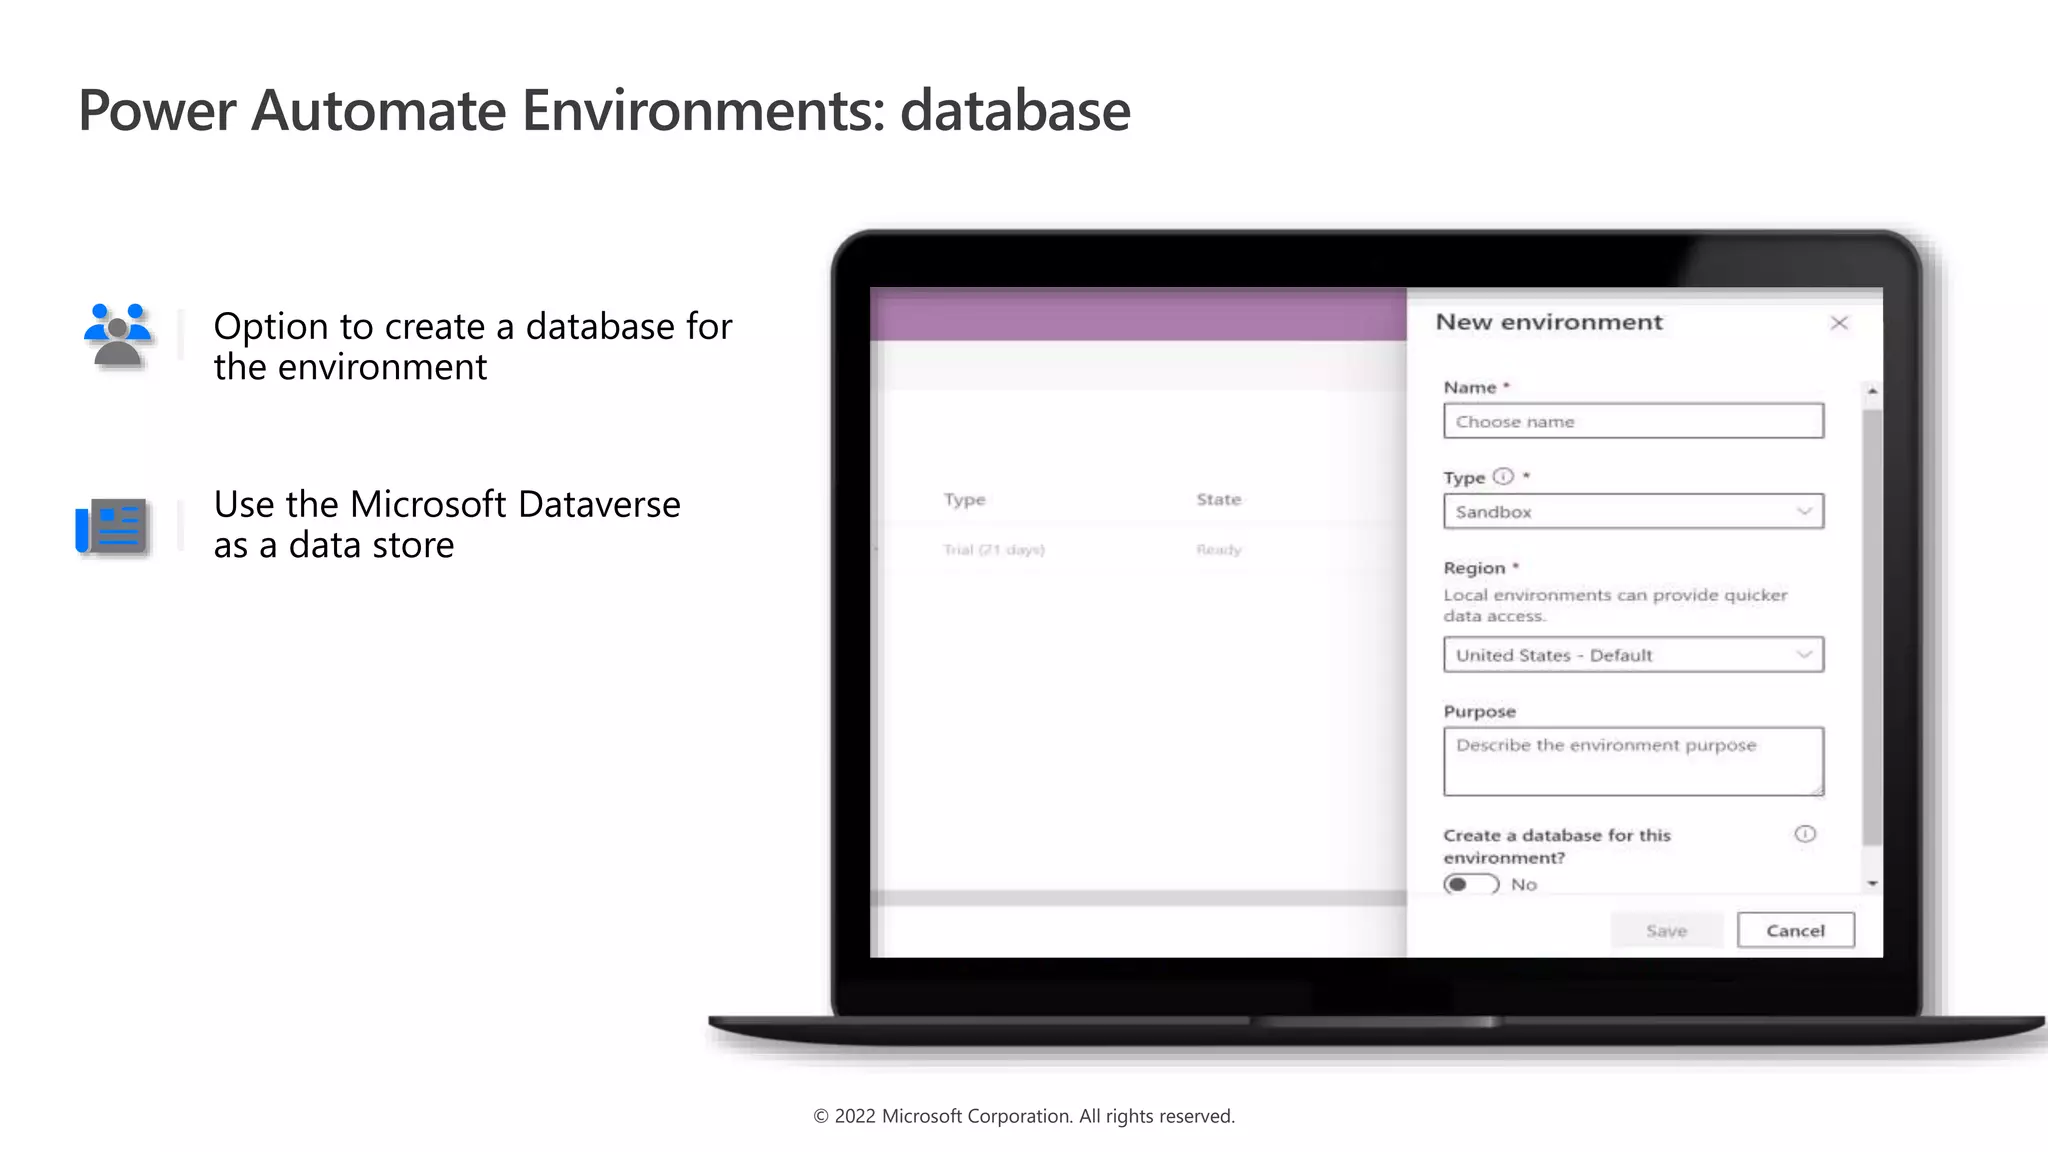
Task: Click the slide title text
Action: (604, 110)
